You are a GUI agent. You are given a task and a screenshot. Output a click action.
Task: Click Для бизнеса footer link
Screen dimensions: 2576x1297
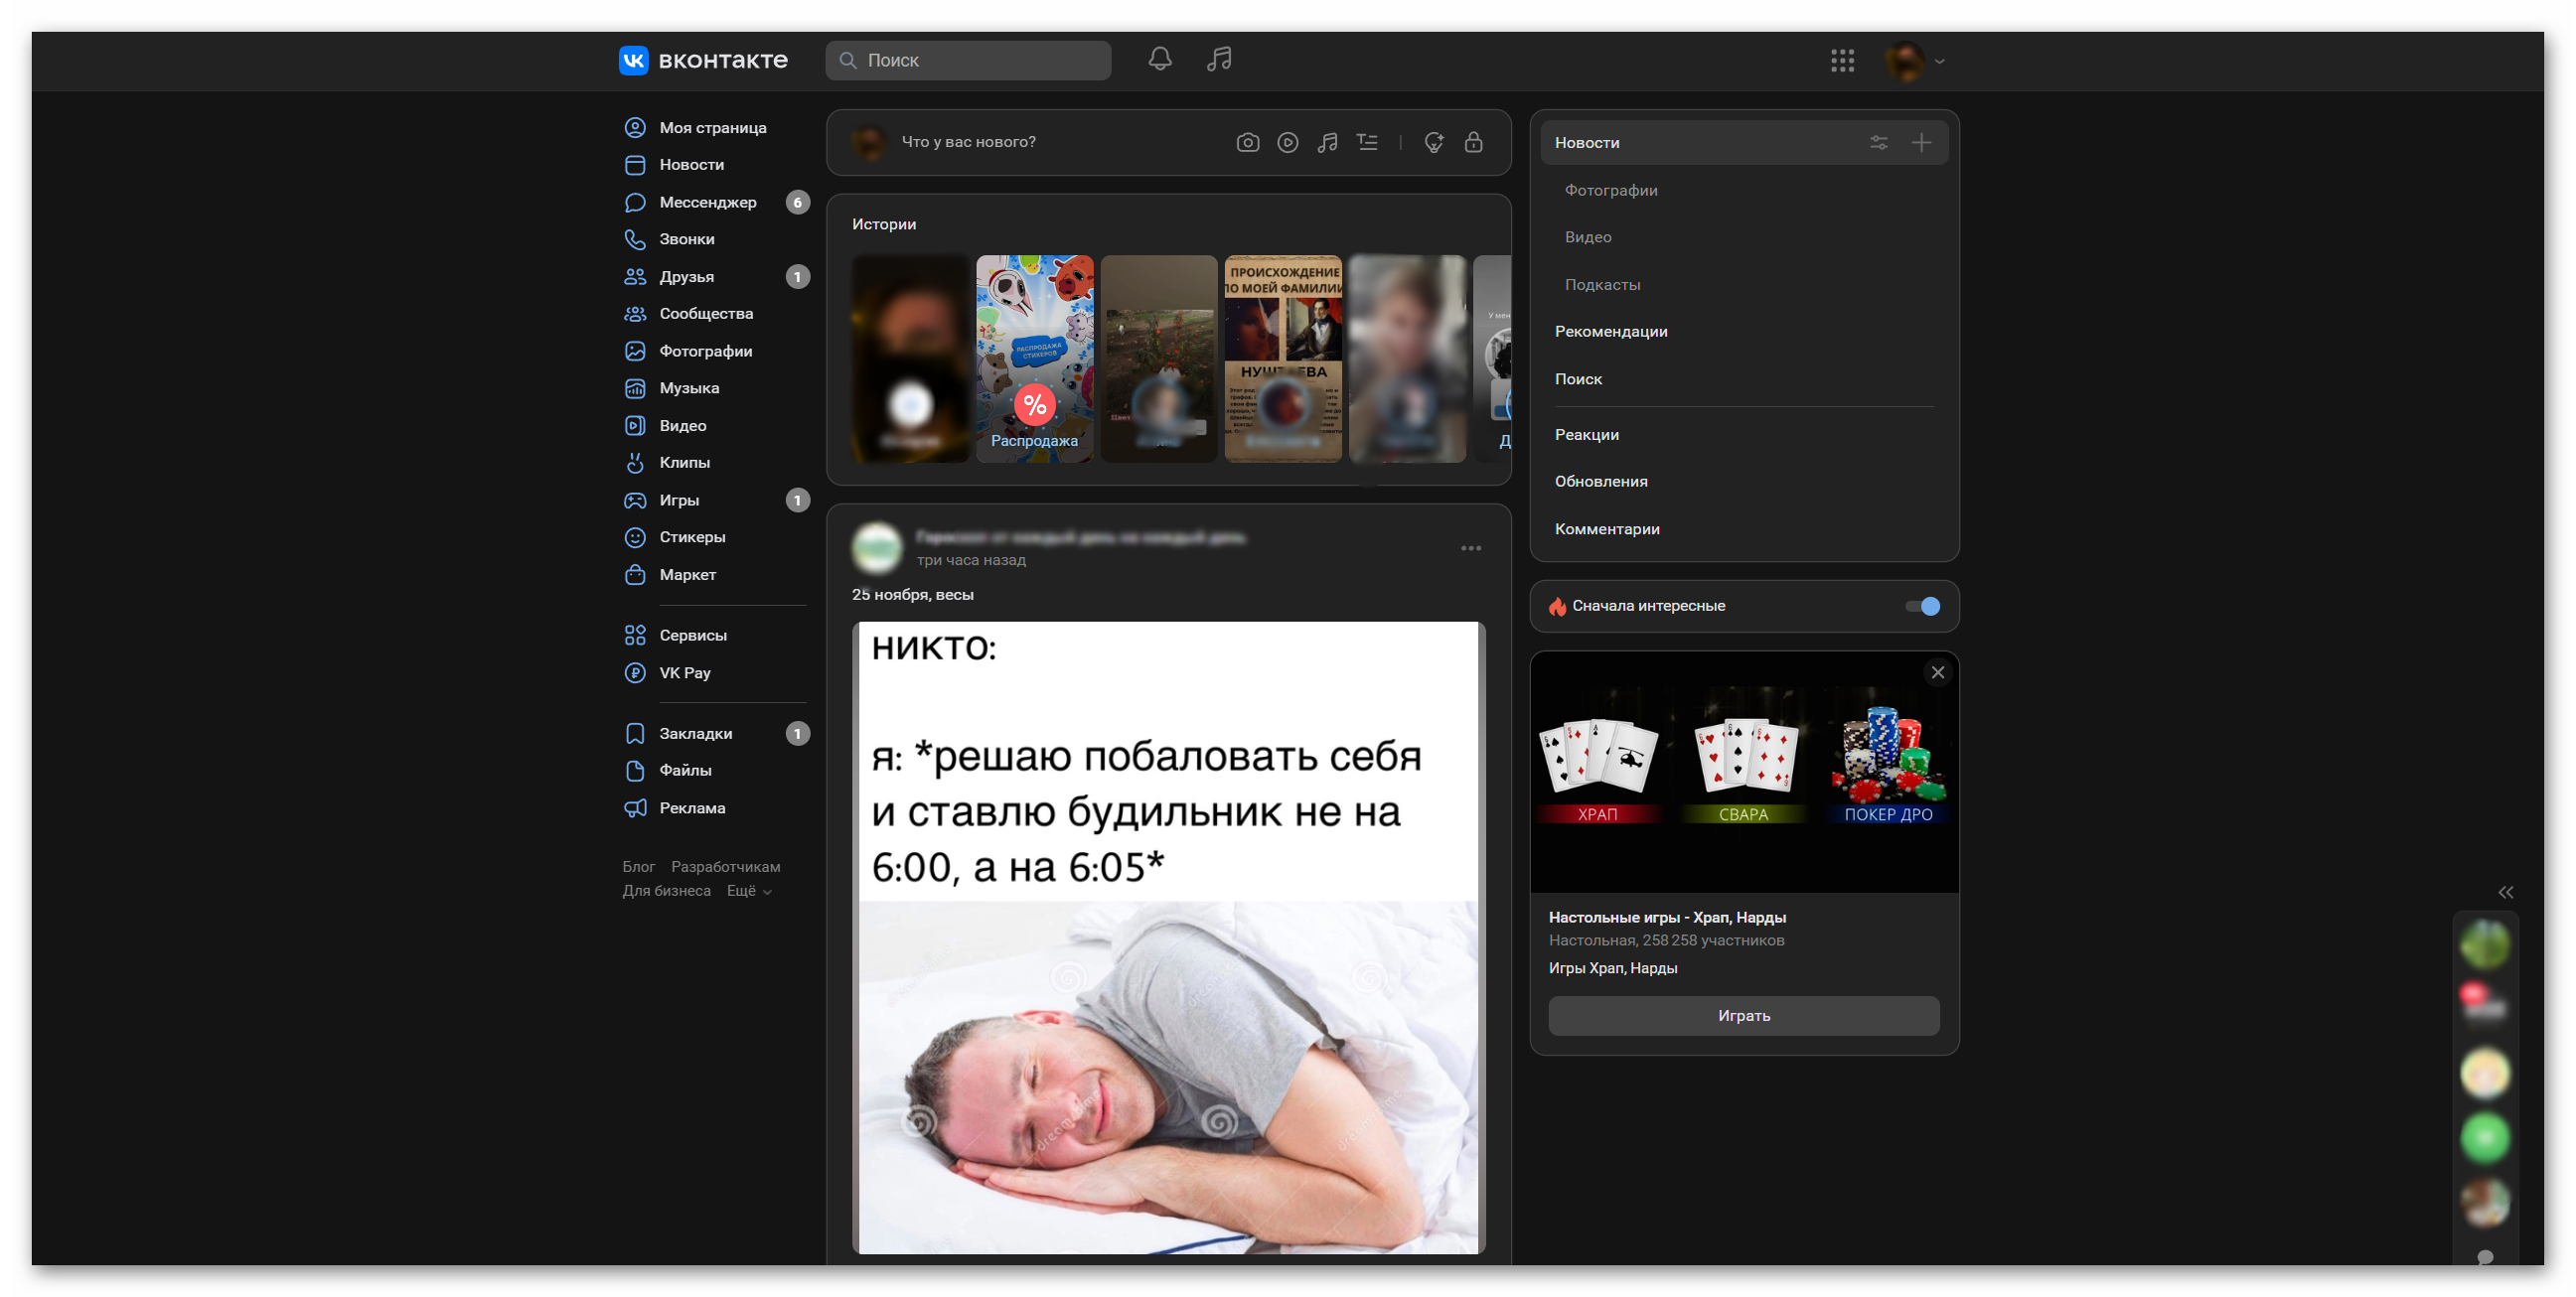(x=666, y=890)
